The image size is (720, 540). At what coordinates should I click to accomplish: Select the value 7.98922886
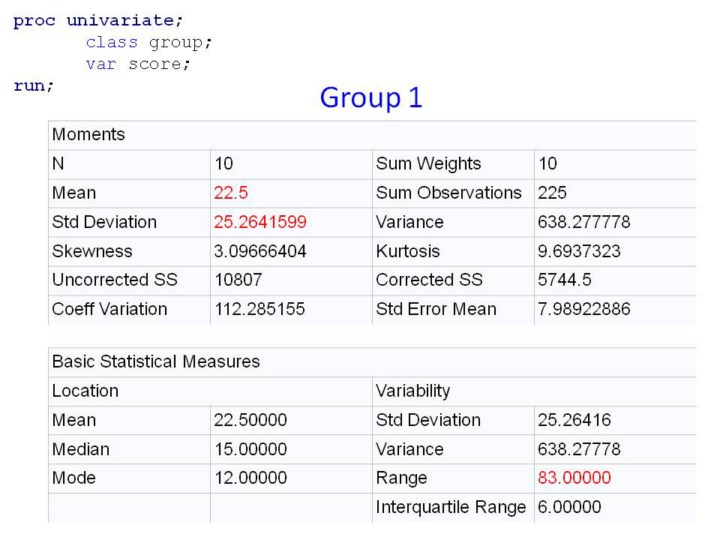584,309
